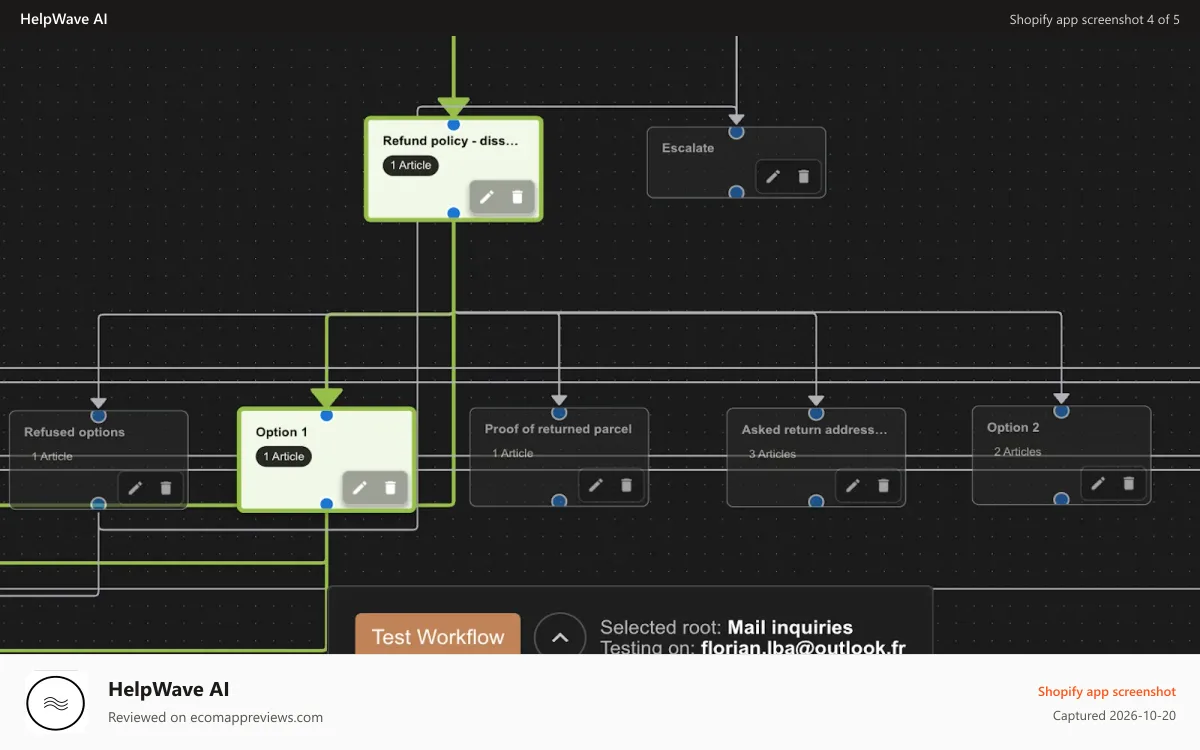The width and height of the screenshot is (1200, 750).
Task: Delete the Proof of returned parcel node
Action: point(626,485)
